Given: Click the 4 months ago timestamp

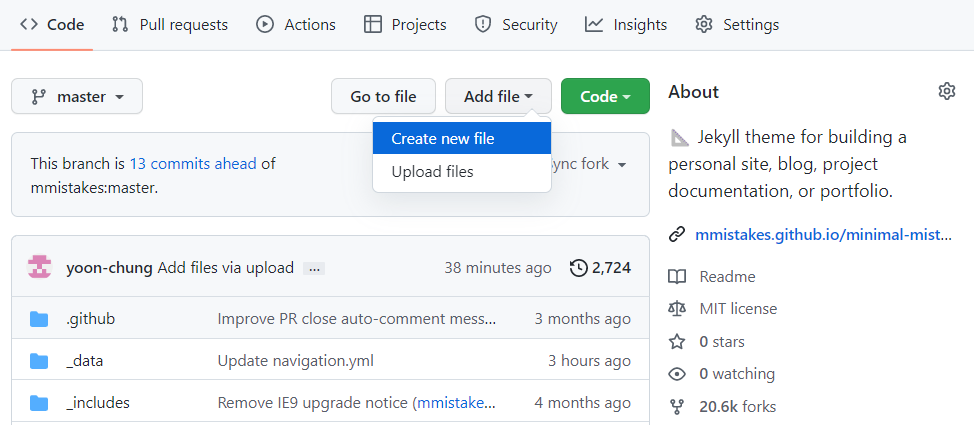Looking at the screenshot, I should pos(583,403).
